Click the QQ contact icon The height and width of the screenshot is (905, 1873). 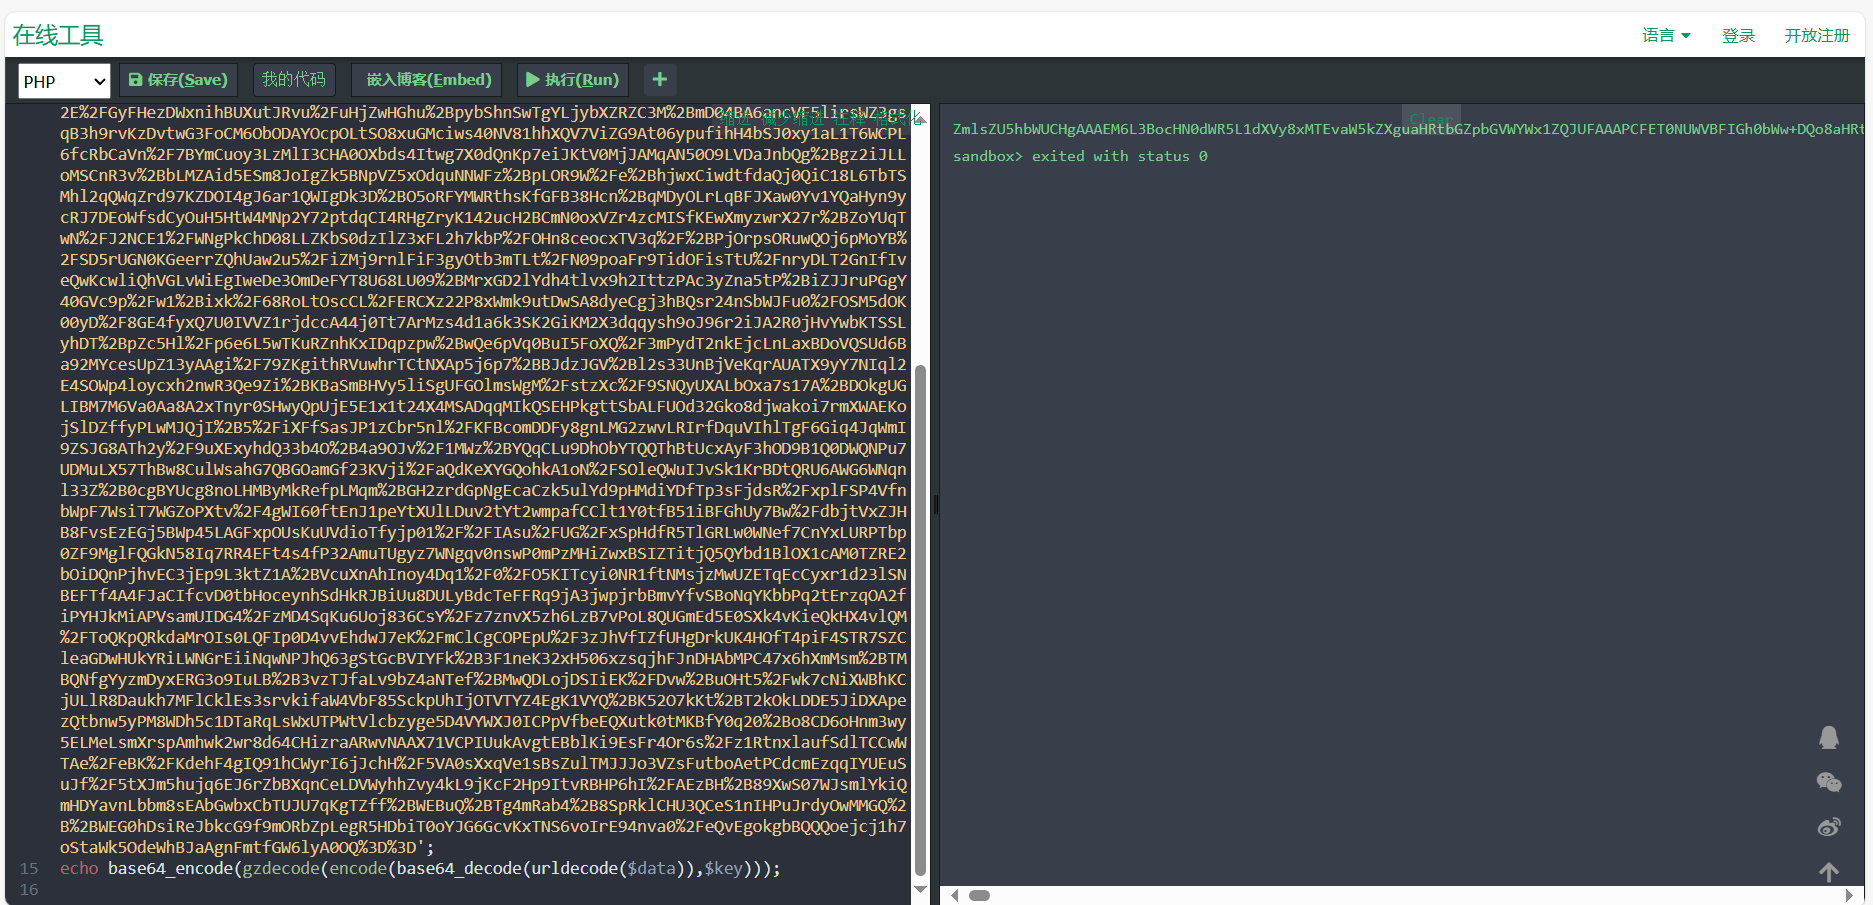(1828, 737)
